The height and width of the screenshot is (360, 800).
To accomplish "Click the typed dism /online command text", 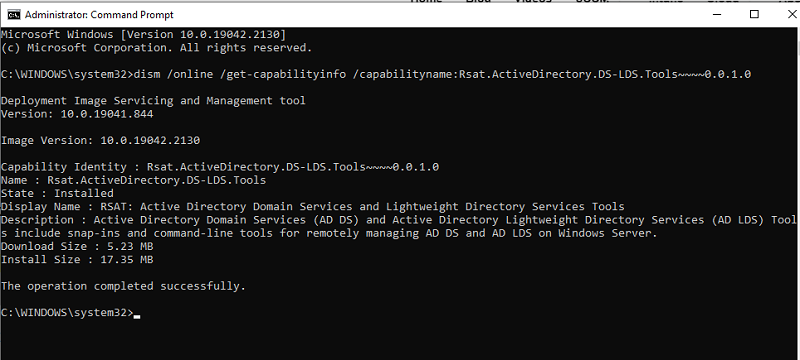I will tap(442, 74).
